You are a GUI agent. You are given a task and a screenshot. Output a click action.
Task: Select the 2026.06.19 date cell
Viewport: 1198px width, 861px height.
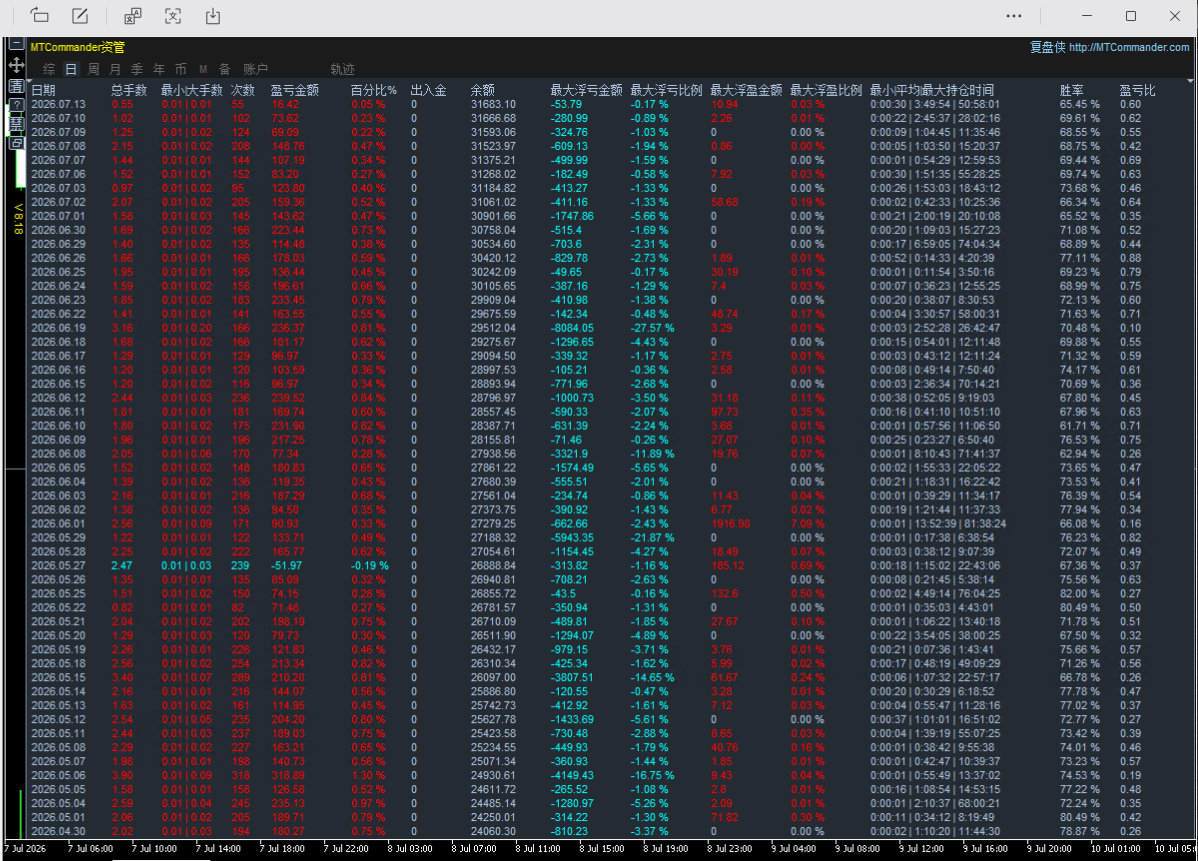59,329
